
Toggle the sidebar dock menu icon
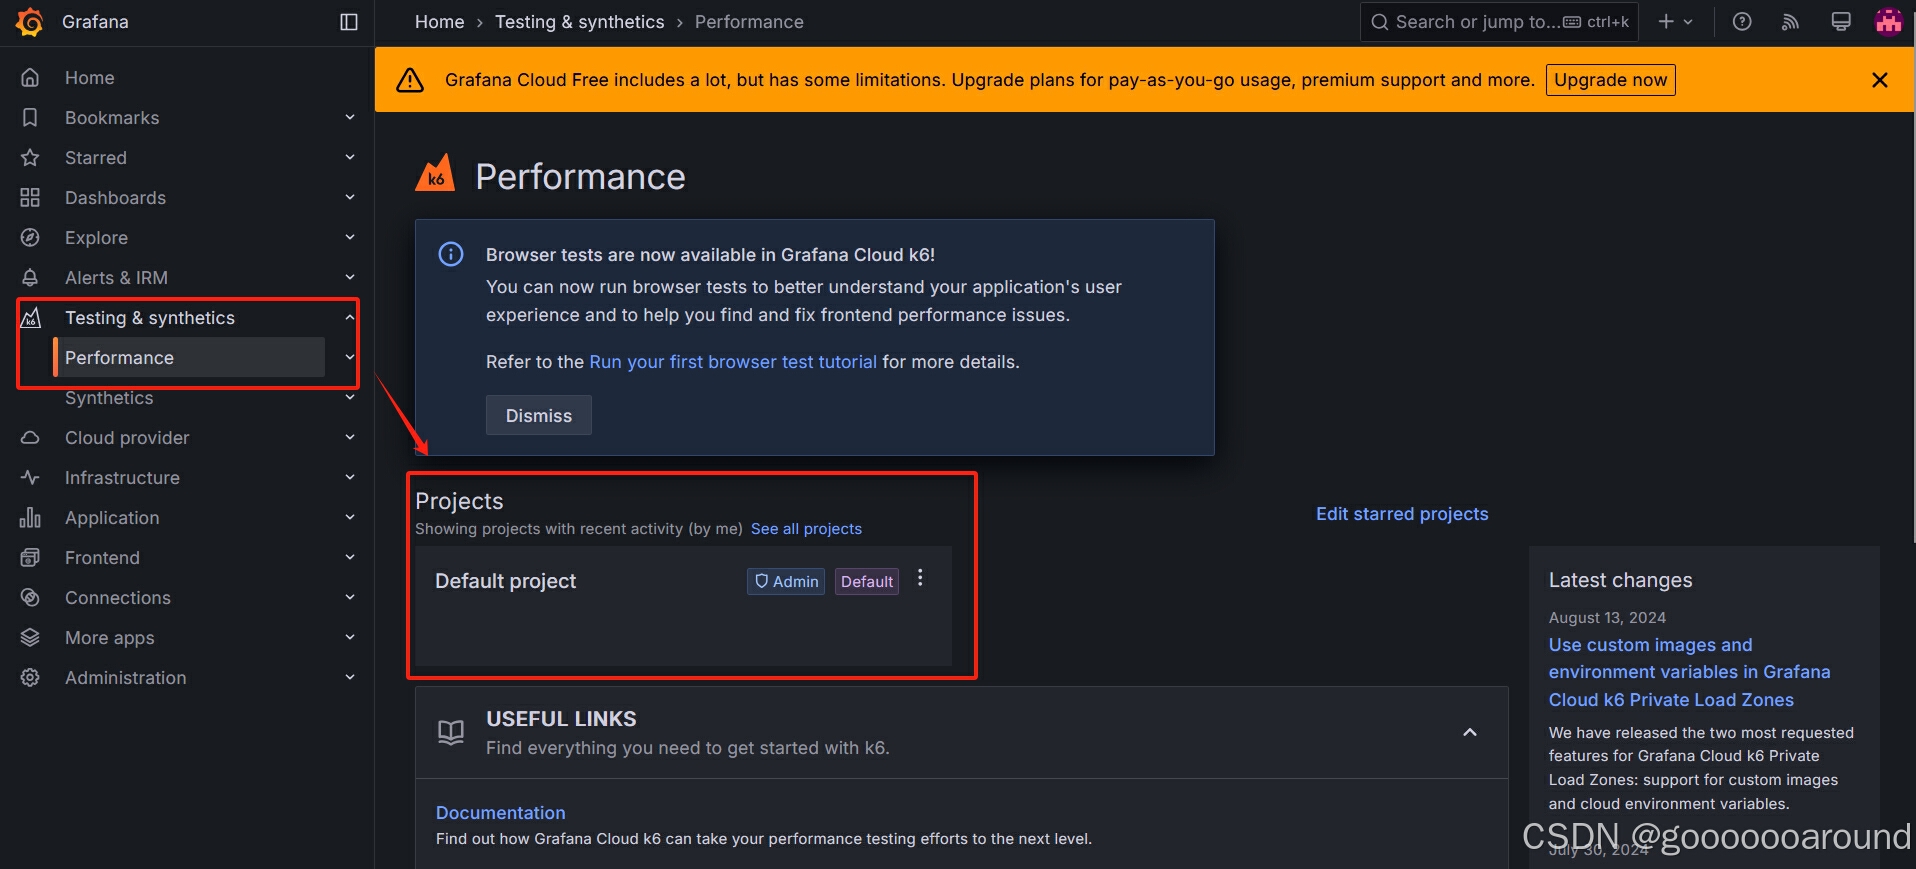pos(349,22)
